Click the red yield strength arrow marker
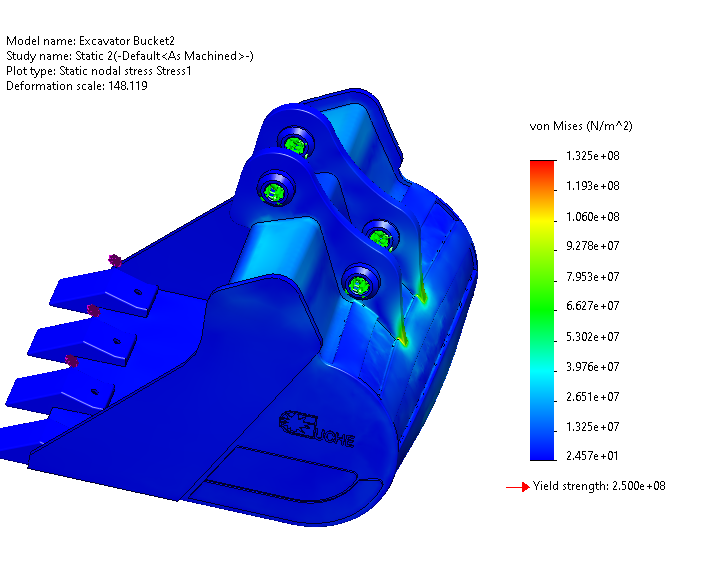The image size is (701, 577). (x=518, y=487)
